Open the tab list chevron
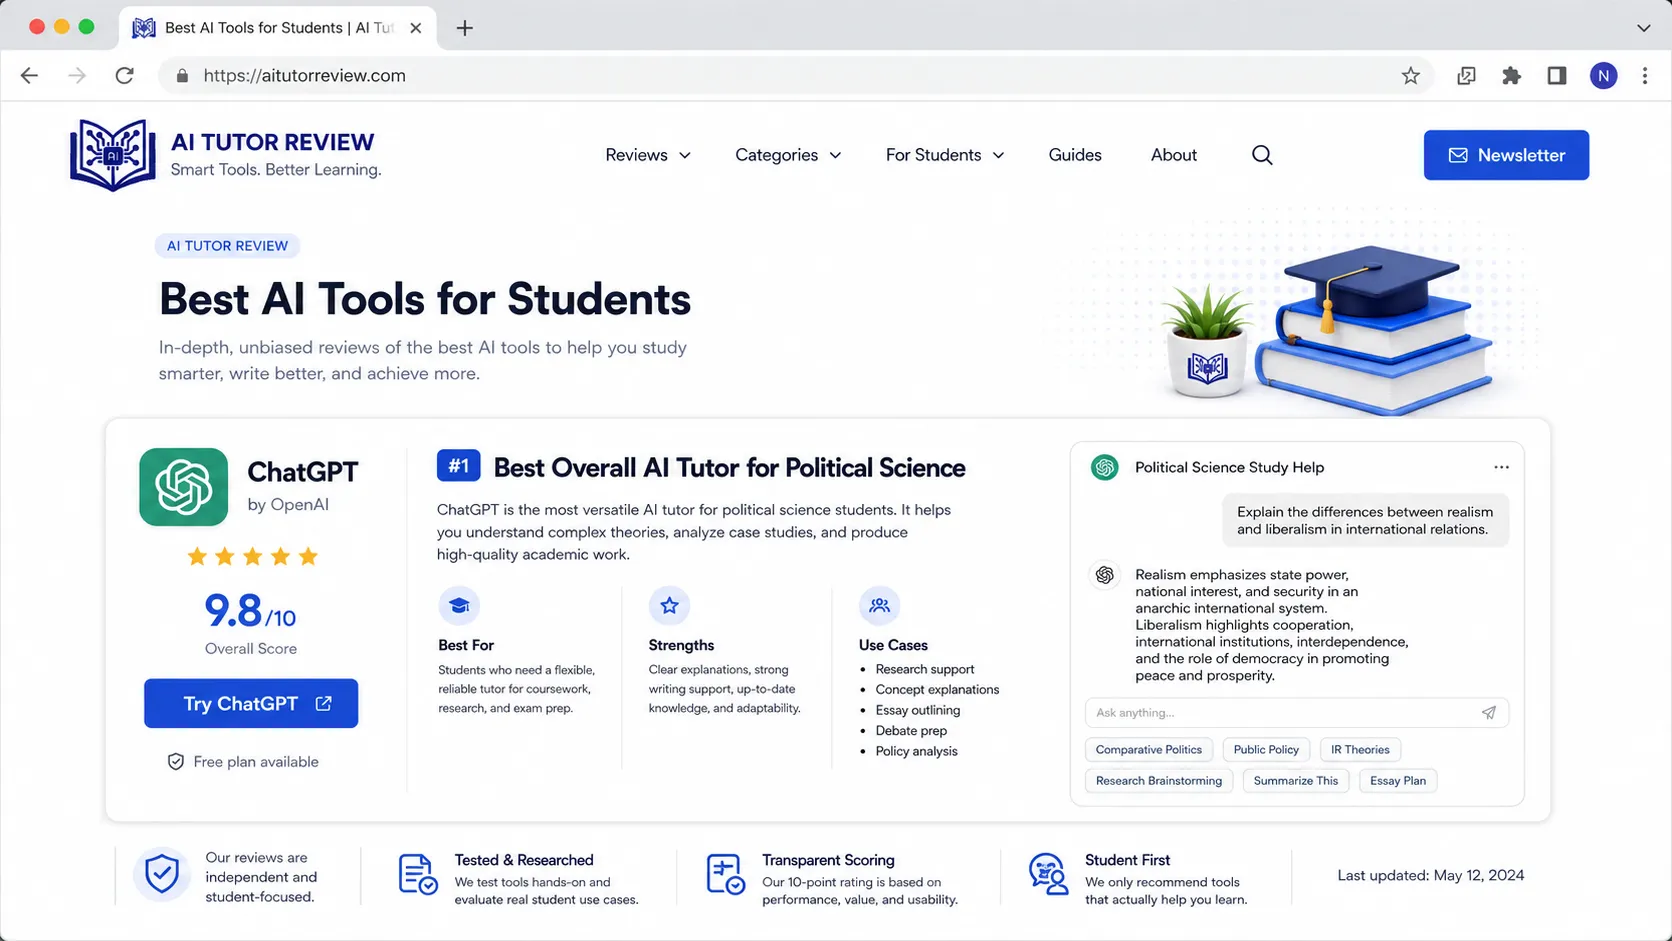 coord(1643,28)
